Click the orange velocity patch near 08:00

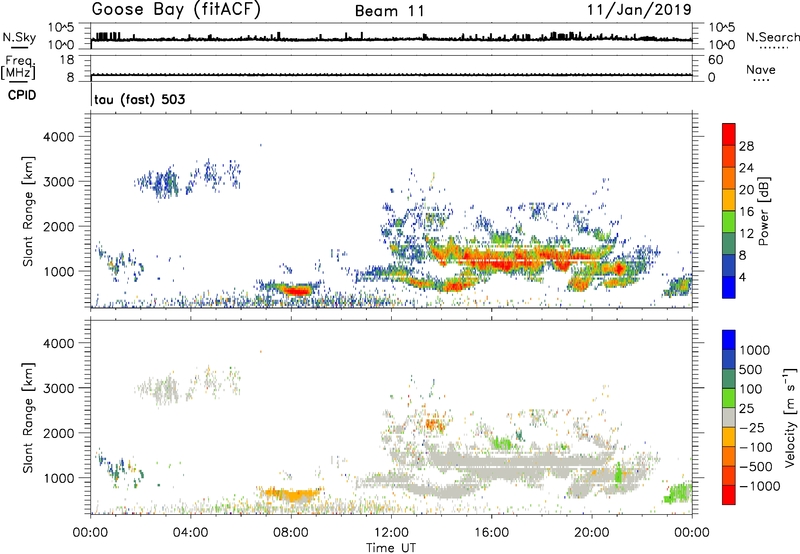click(292, 494)
